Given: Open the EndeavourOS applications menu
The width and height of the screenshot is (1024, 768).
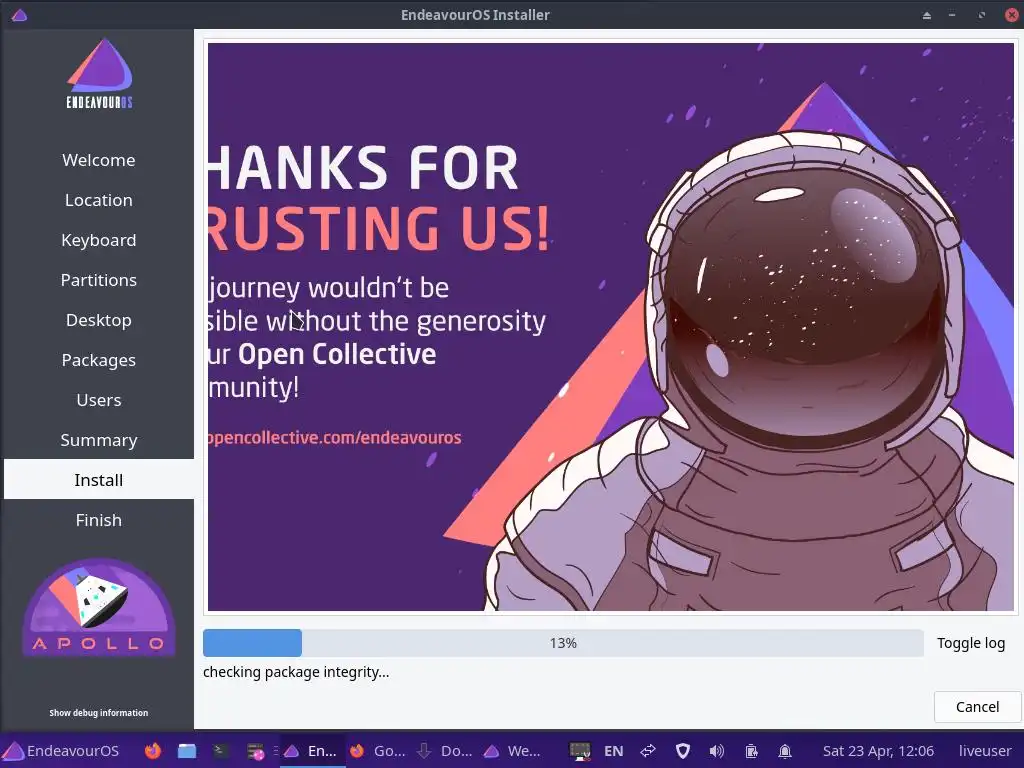Looking at the screenshot, I should [61, 750].
